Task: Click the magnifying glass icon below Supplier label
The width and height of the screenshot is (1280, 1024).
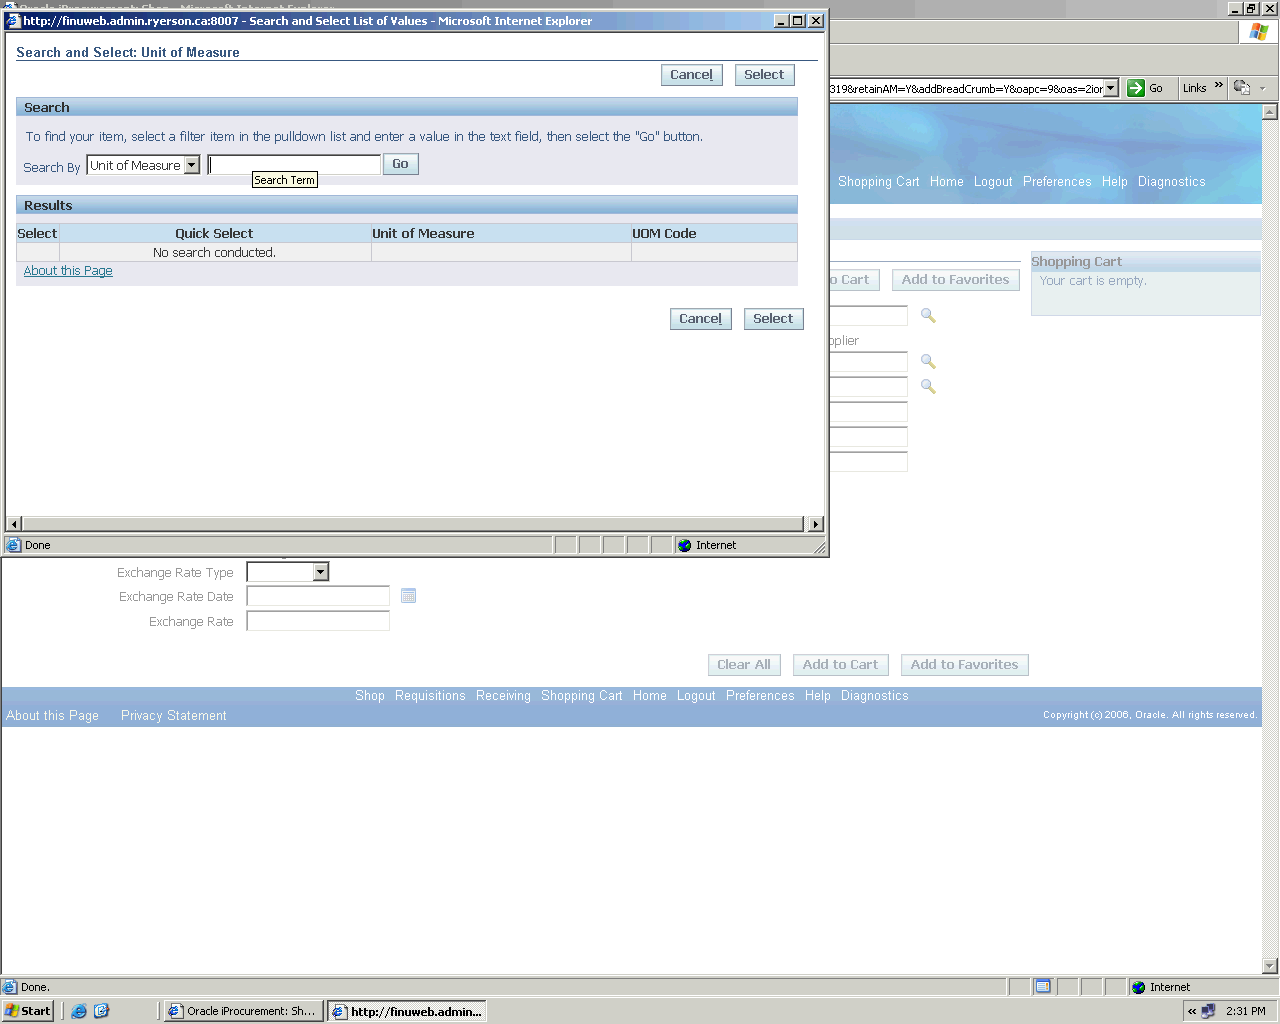Action: (x=928, y=362)
